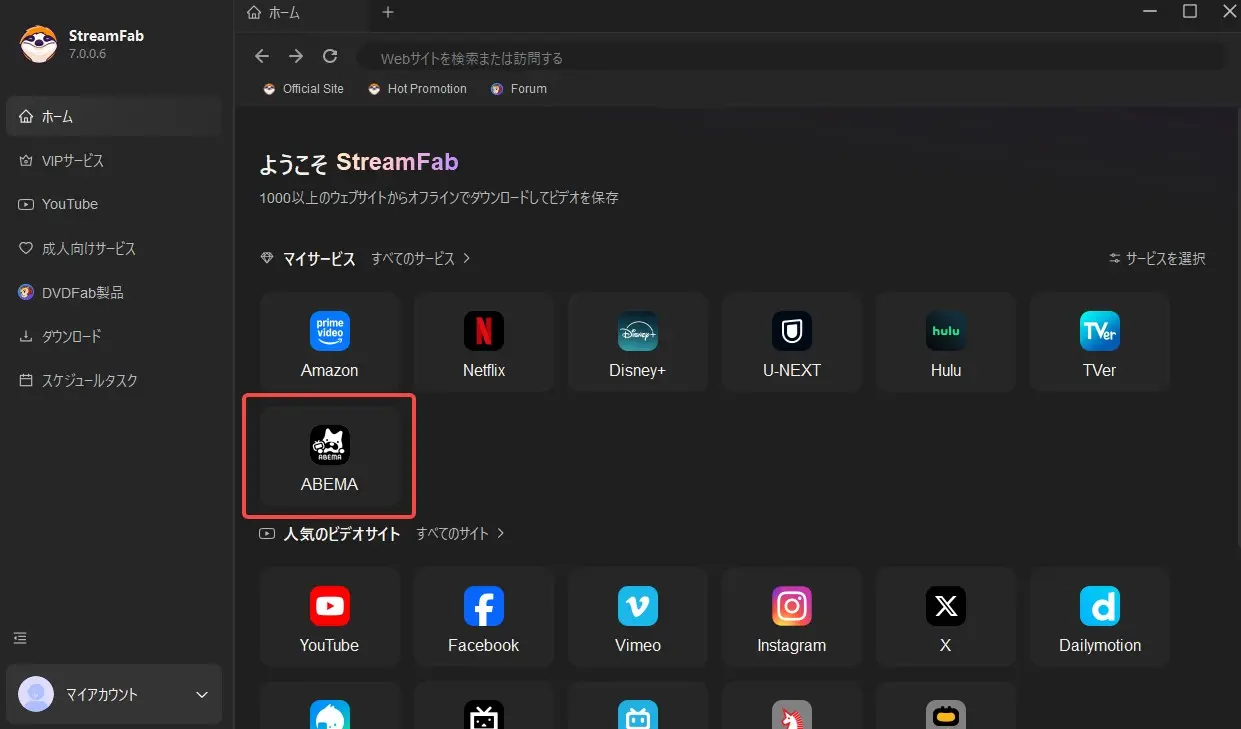Open the Hulu service tile
Image resolution: width=1241 pixels, height=729 pixels.
coord(946,341)
